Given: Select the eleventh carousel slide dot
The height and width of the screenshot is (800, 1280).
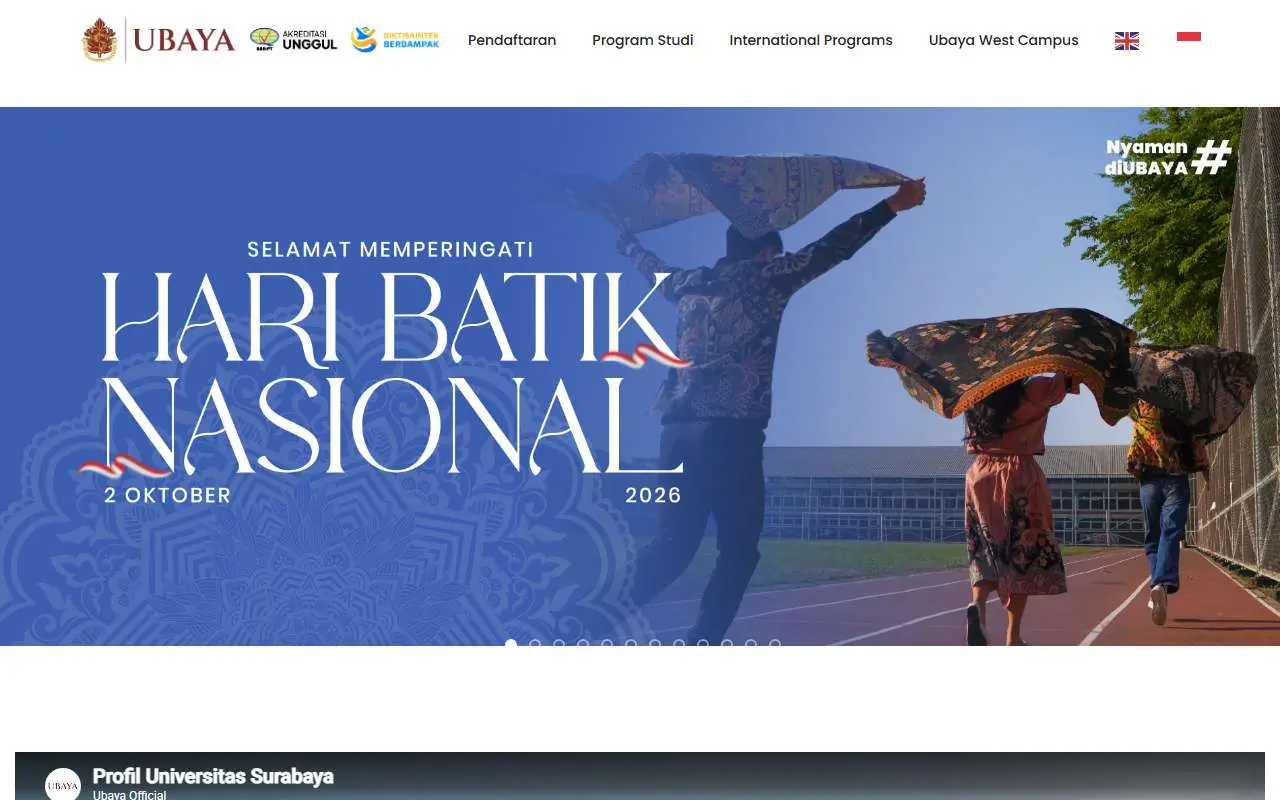Looking at the screenshot, I should 751,644.
